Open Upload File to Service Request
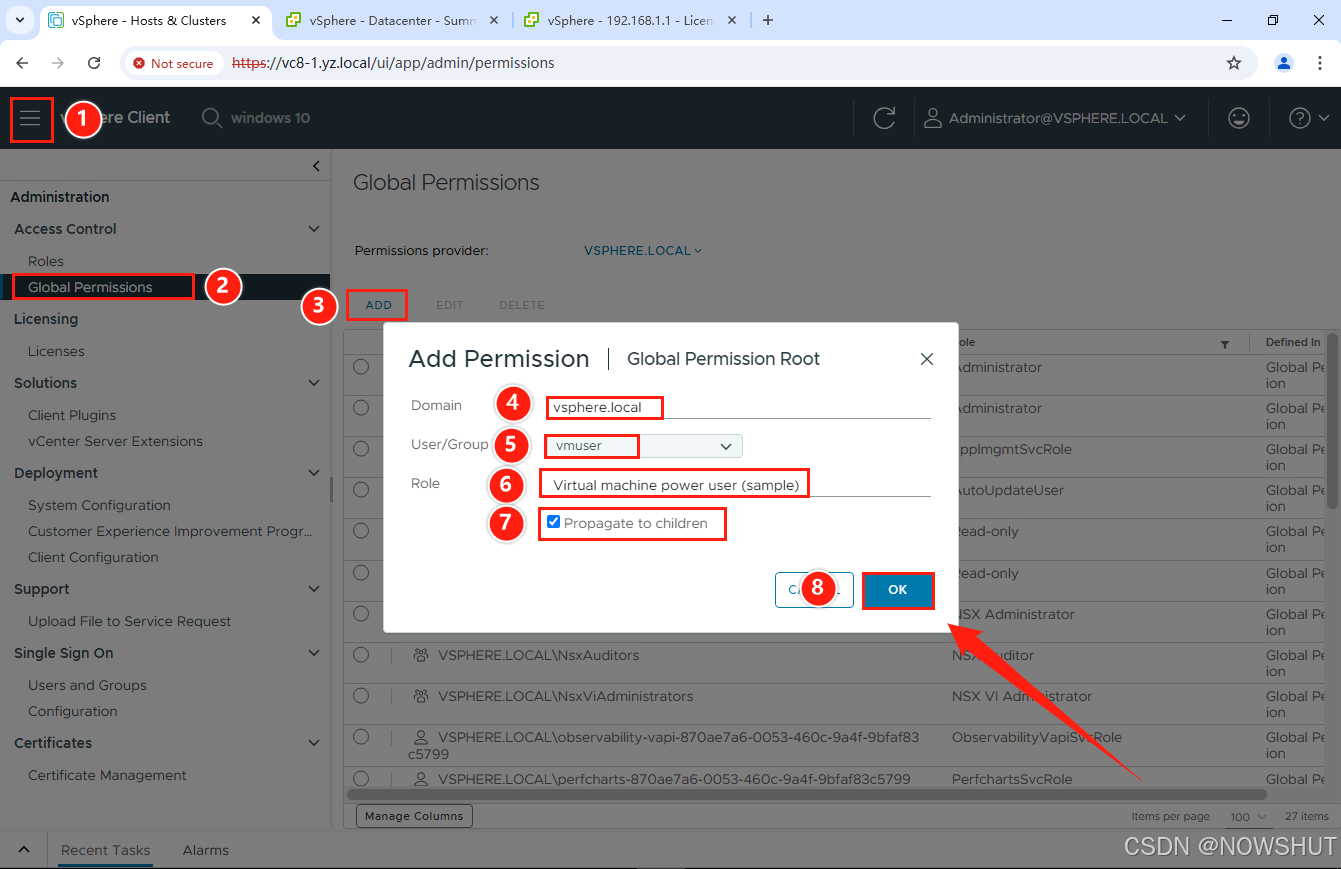 tap(129, 621)
